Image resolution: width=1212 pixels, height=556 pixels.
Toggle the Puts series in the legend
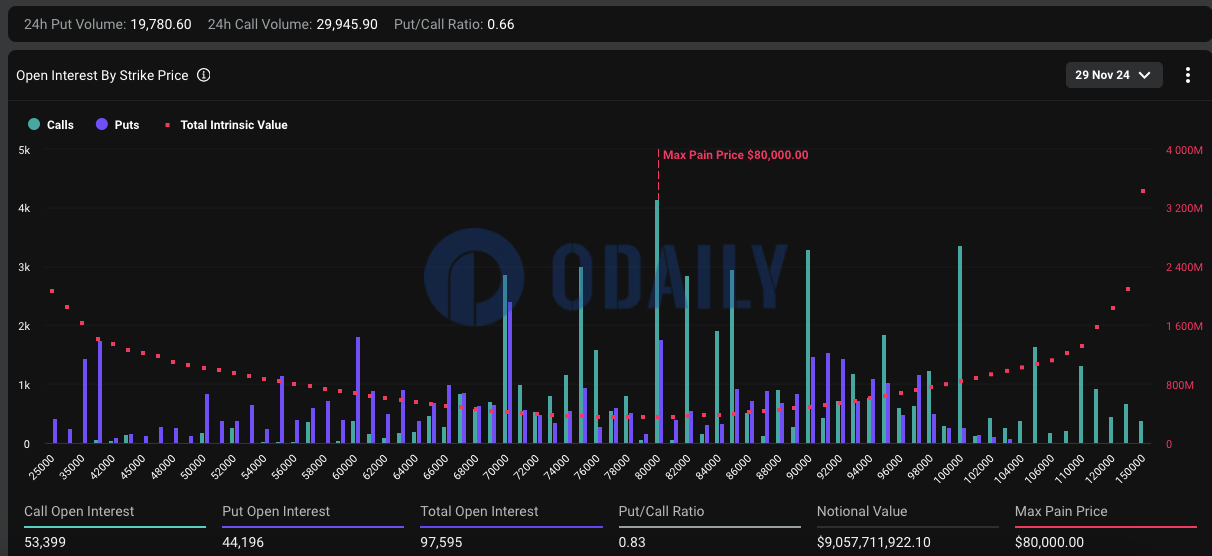(x=118, y=125)
